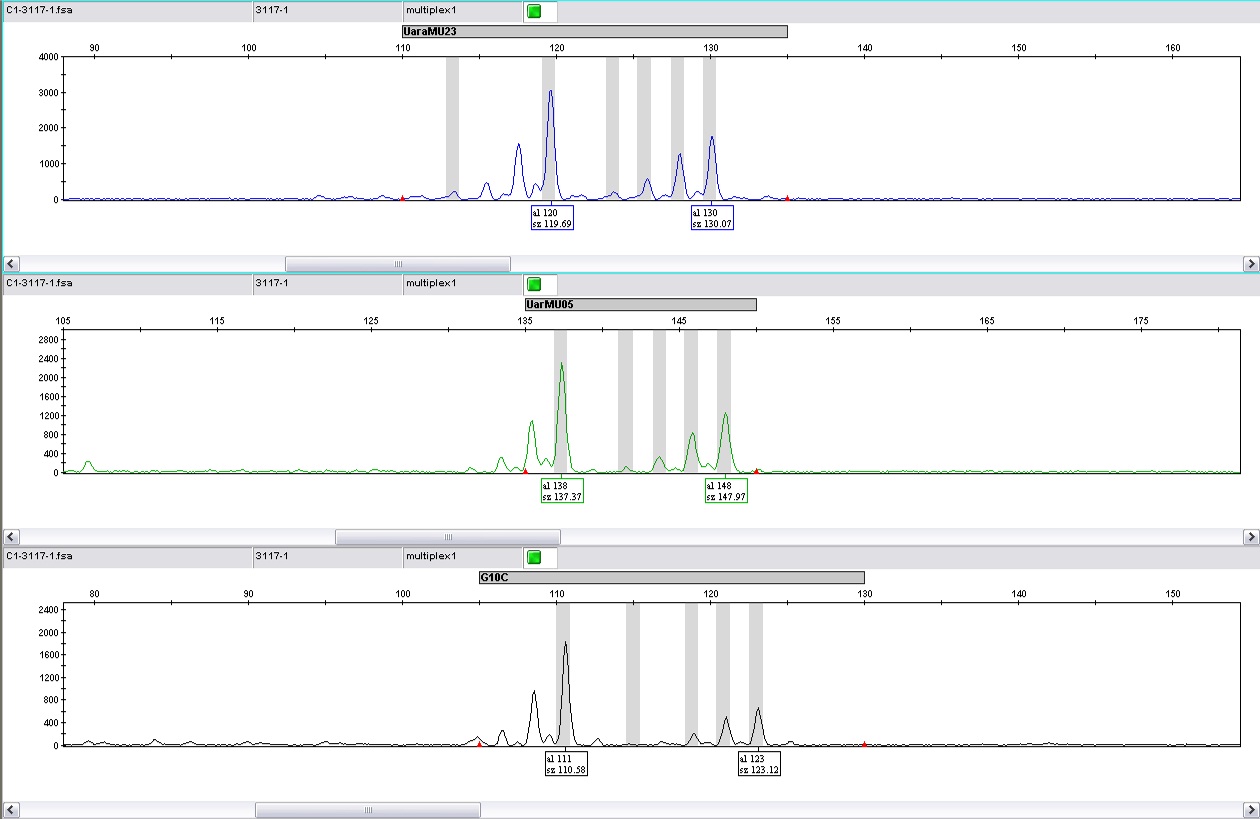Select the G10C marker range bar
1260x819 pixels.
tap(671, 578)
